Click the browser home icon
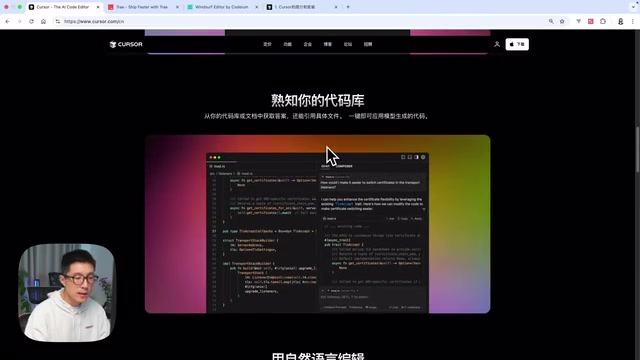Image resolution: width=640 pixels, height=360 pixels. point(43,21)
